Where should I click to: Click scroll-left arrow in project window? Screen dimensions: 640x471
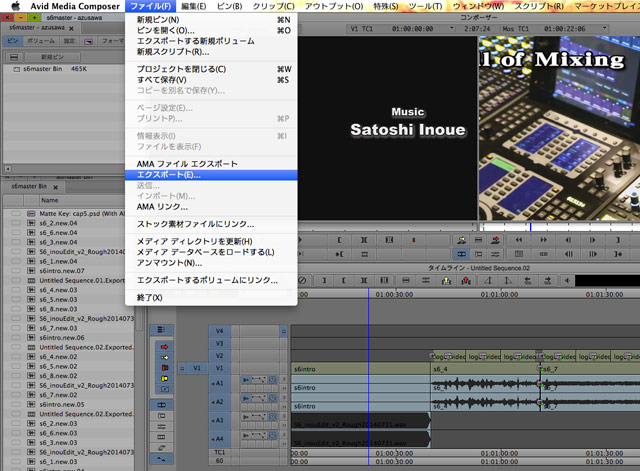pos(8,169)
